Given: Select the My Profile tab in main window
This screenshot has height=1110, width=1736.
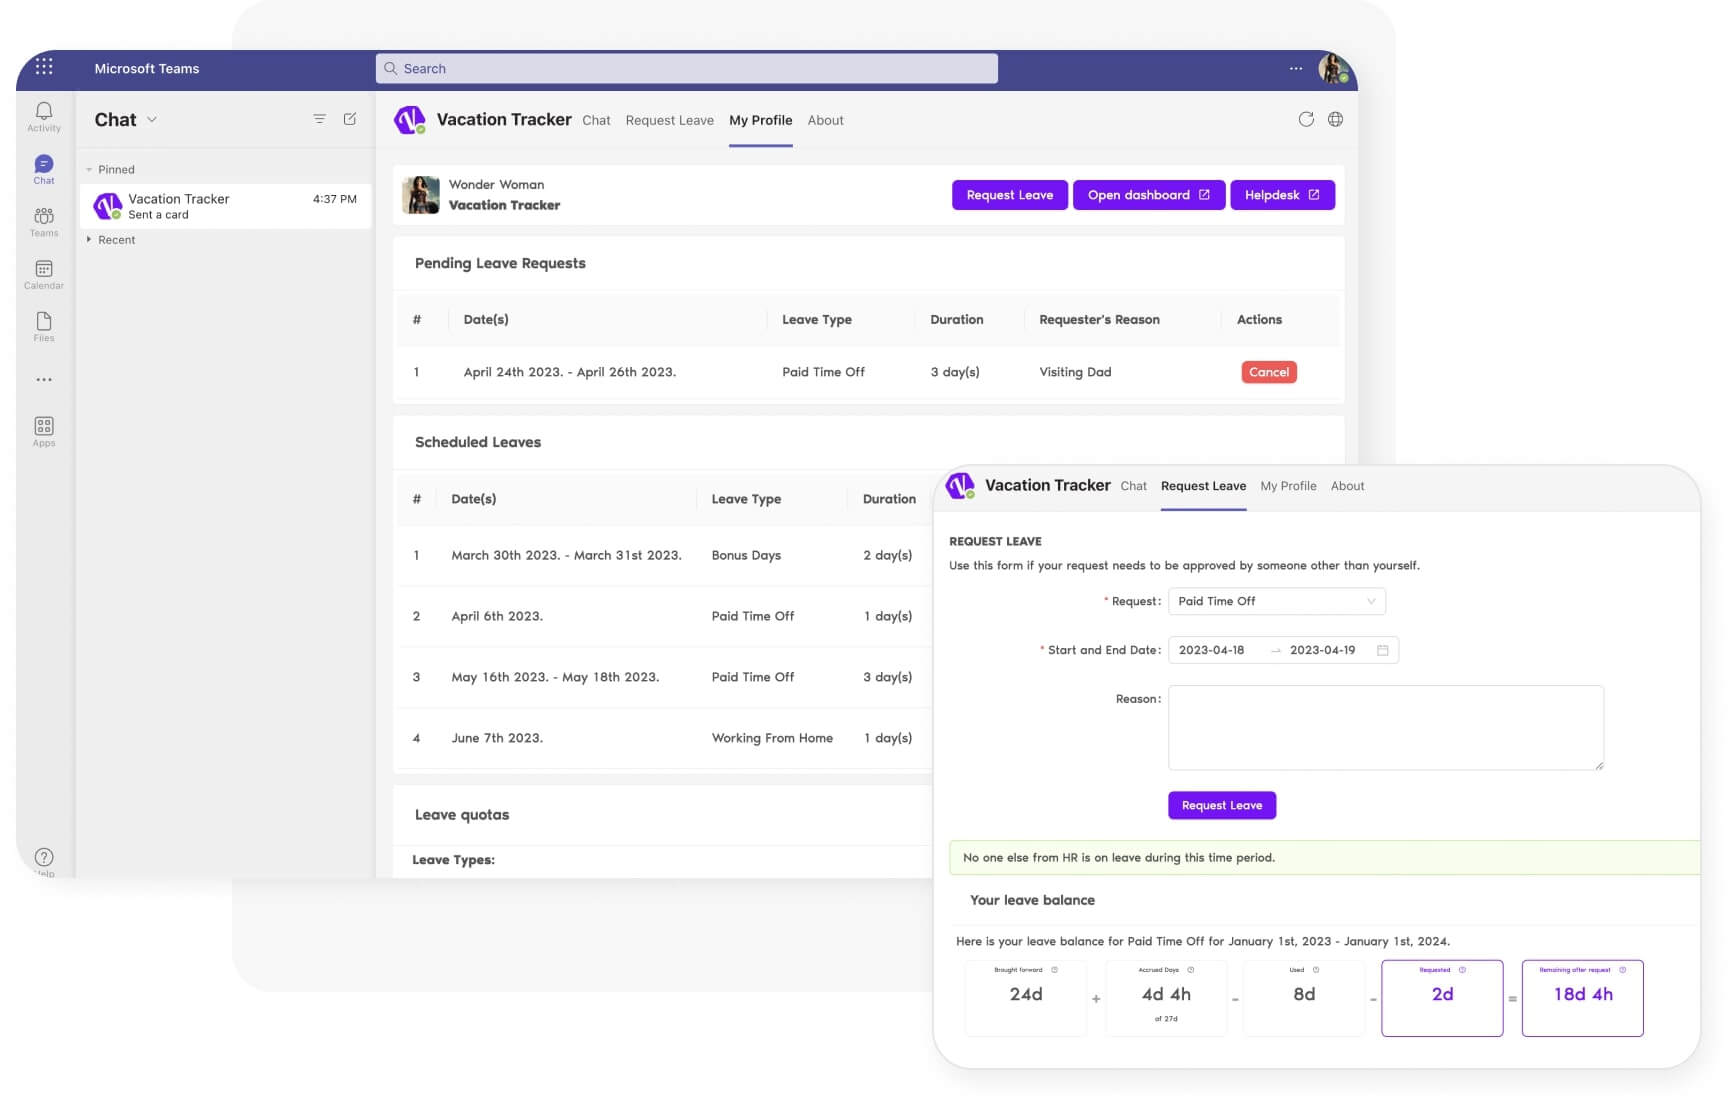Looking at the screenshot, I should pos(761,120).
